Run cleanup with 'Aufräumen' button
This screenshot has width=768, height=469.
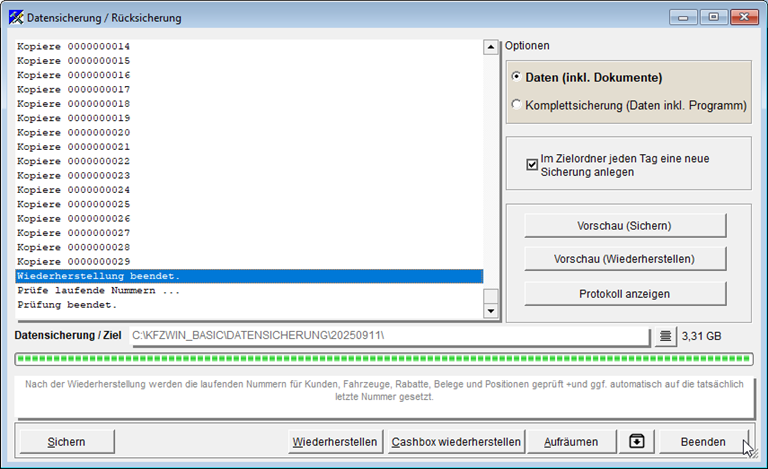pyautogui.click(x=571, y=442)
